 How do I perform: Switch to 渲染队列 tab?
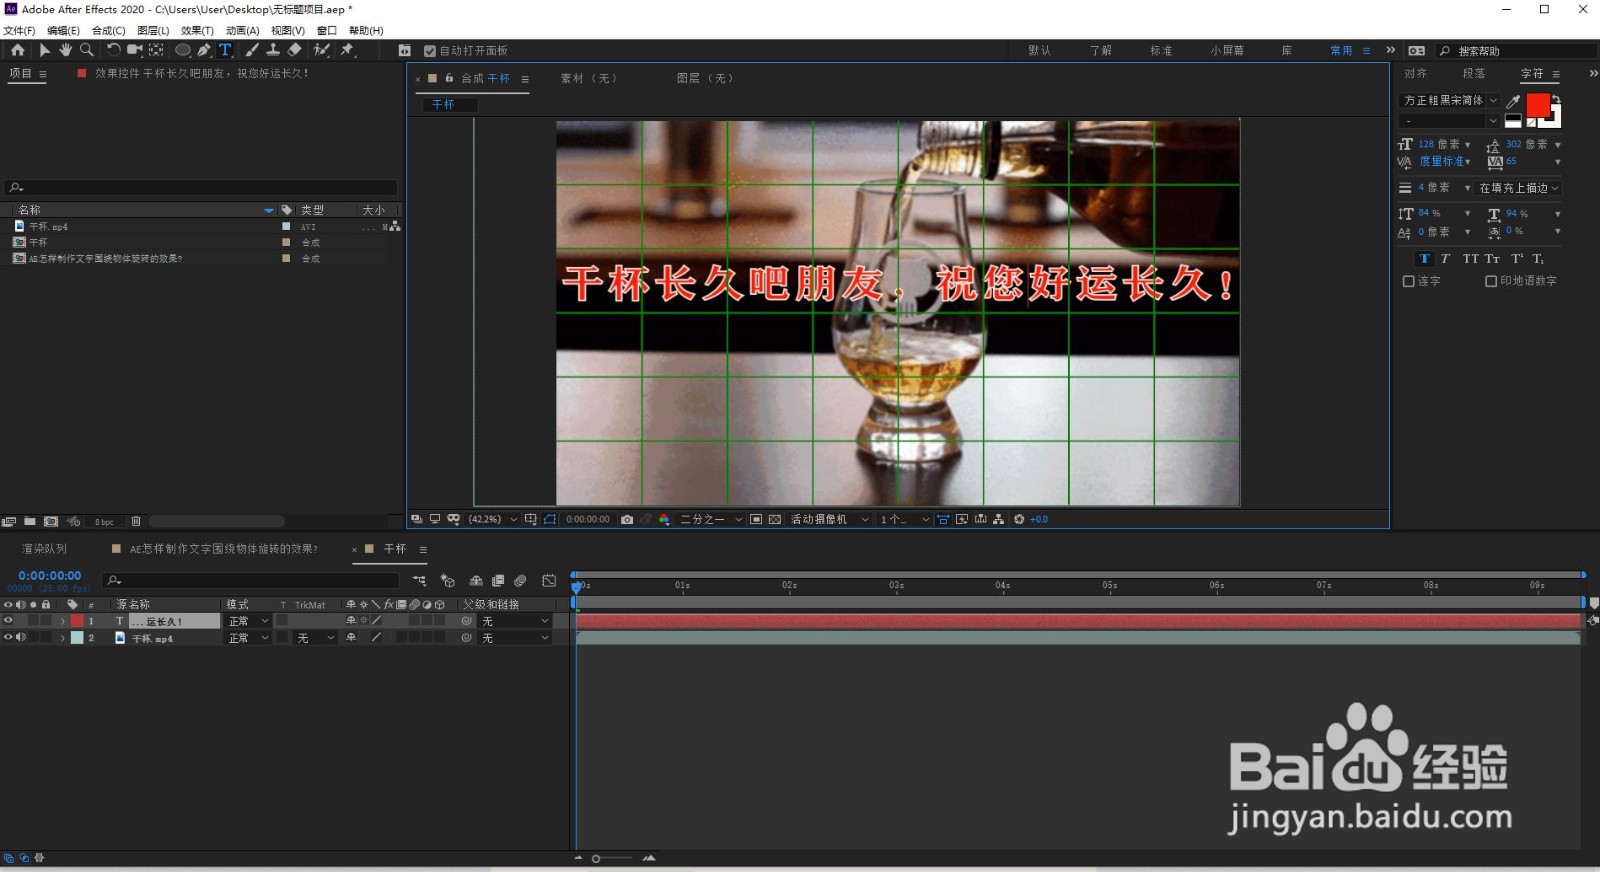(x=45, y=549)
